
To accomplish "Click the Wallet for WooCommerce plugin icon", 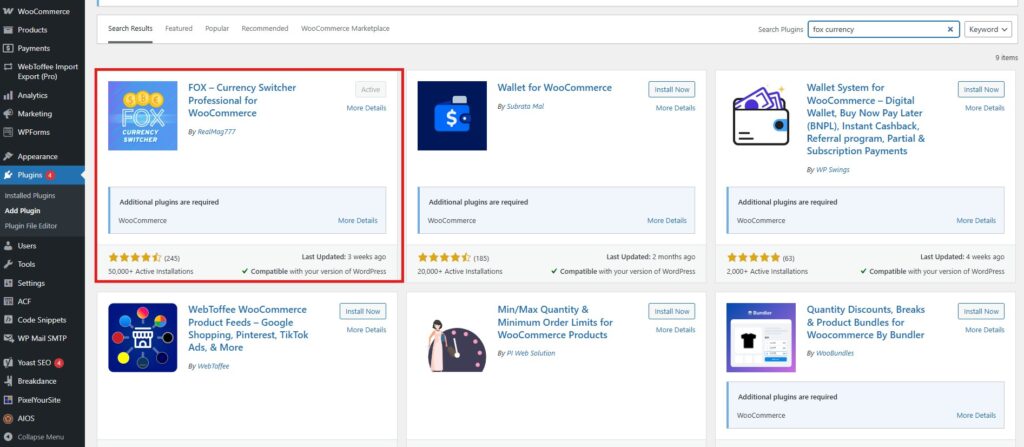I will [452, 115].
